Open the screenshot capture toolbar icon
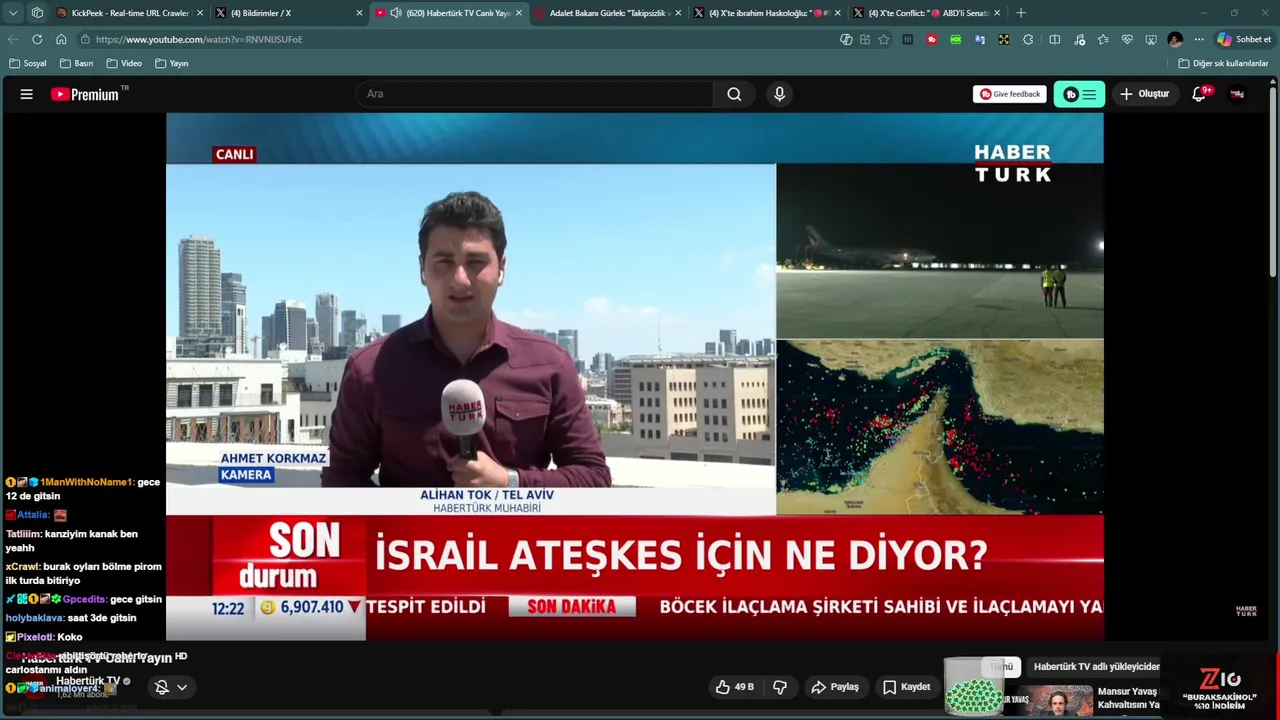The image size is (1280, 720). [x=1151, y=39]
